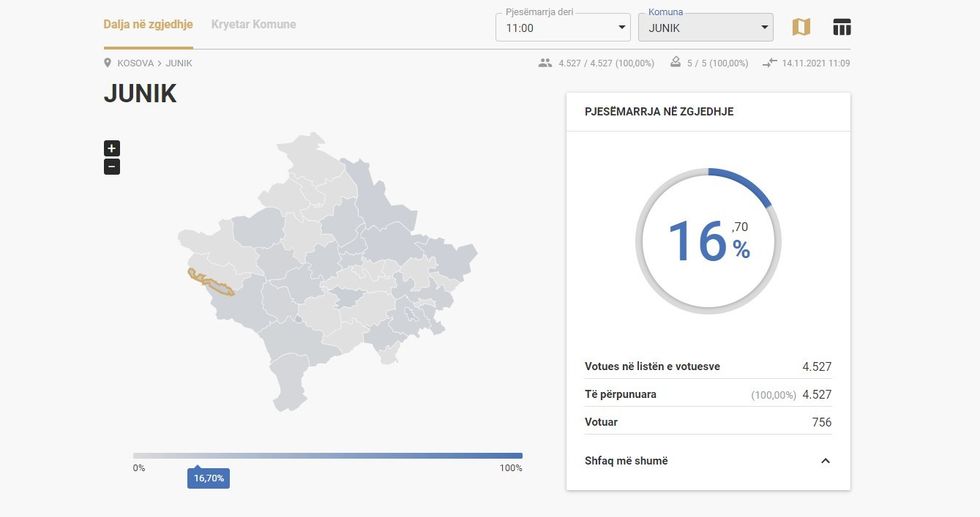Click the voters people icon near 4.527
The width and height of the screenshot is (980, 517).
545,63
